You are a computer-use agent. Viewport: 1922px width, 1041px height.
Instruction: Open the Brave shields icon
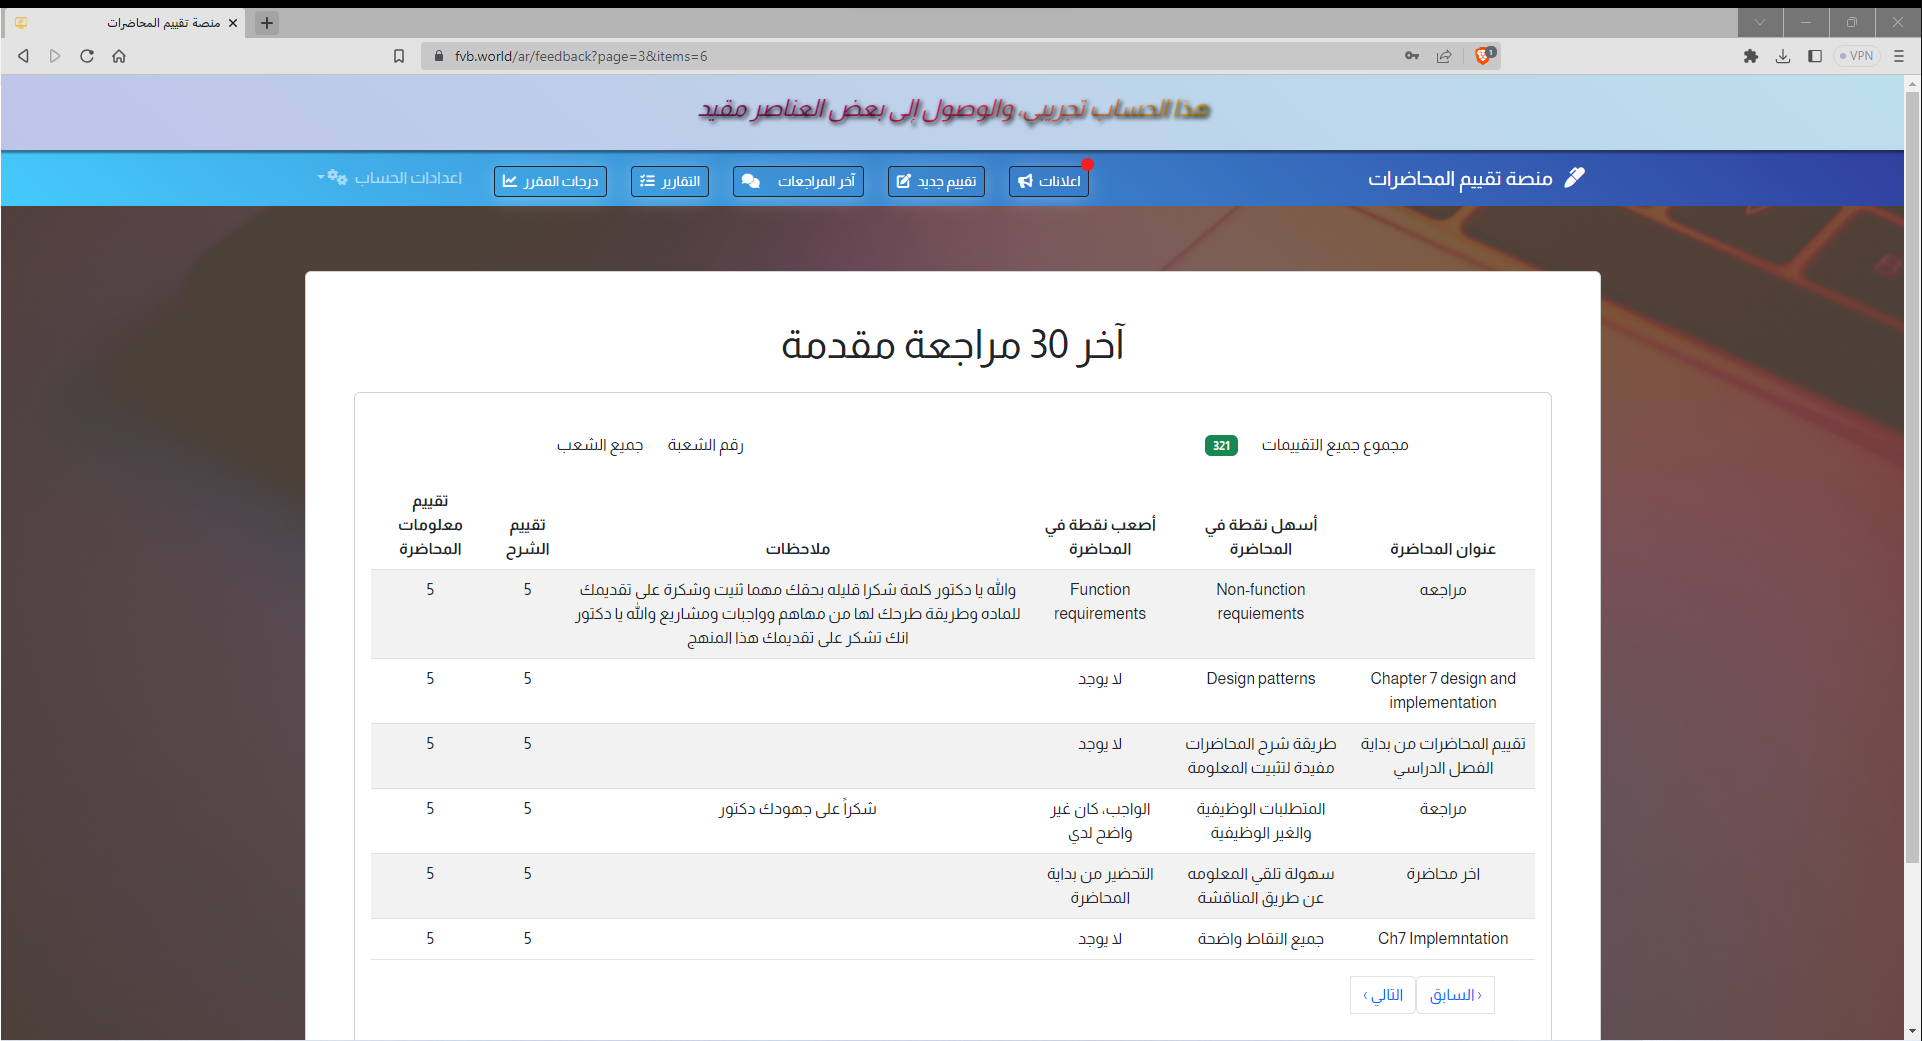[x=1484, y=56]
